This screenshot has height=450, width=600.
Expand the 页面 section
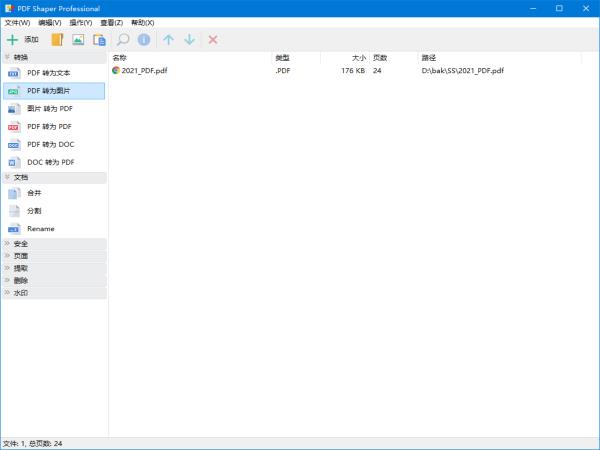[x=55, y=256]
